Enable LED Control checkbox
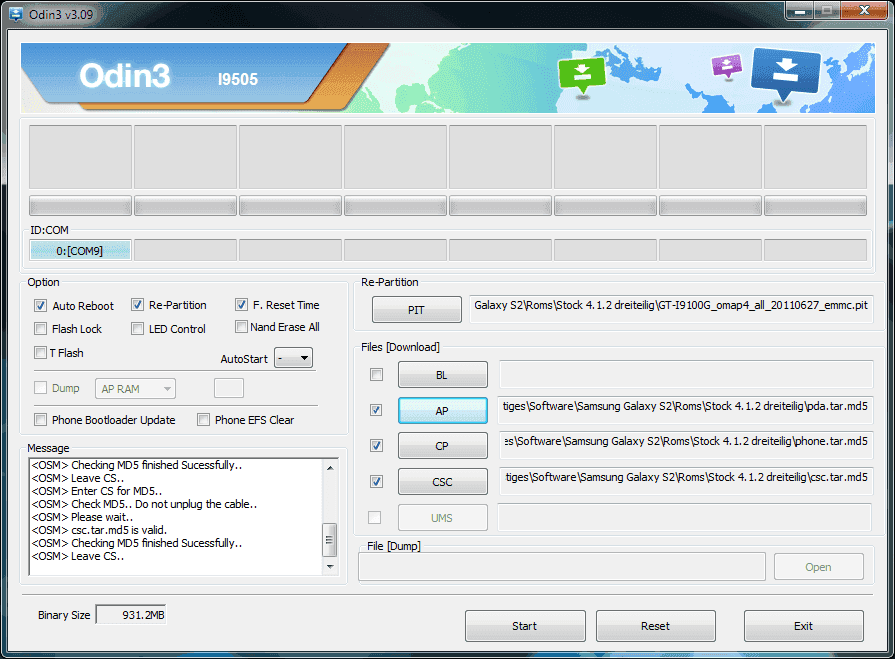Screen dimensions: 895x659 137,329
